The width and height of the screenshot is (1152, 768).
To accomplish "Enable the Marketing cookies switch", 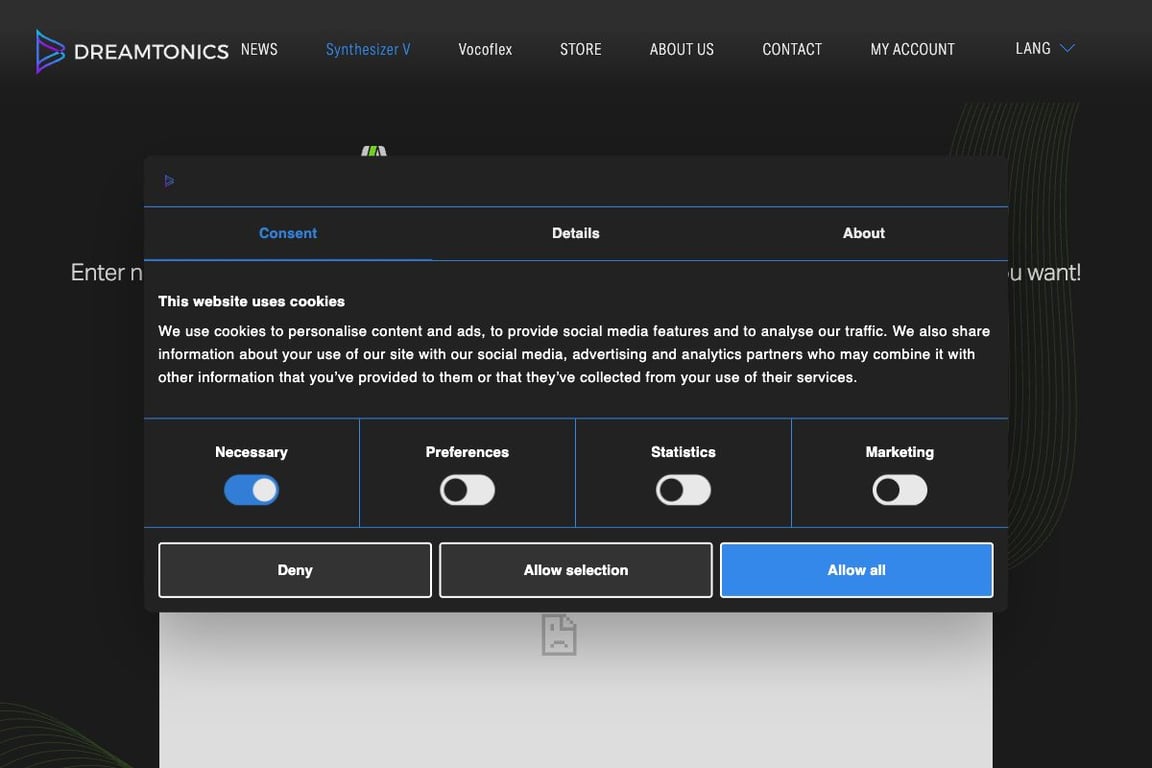I will [x=899, y=490].
